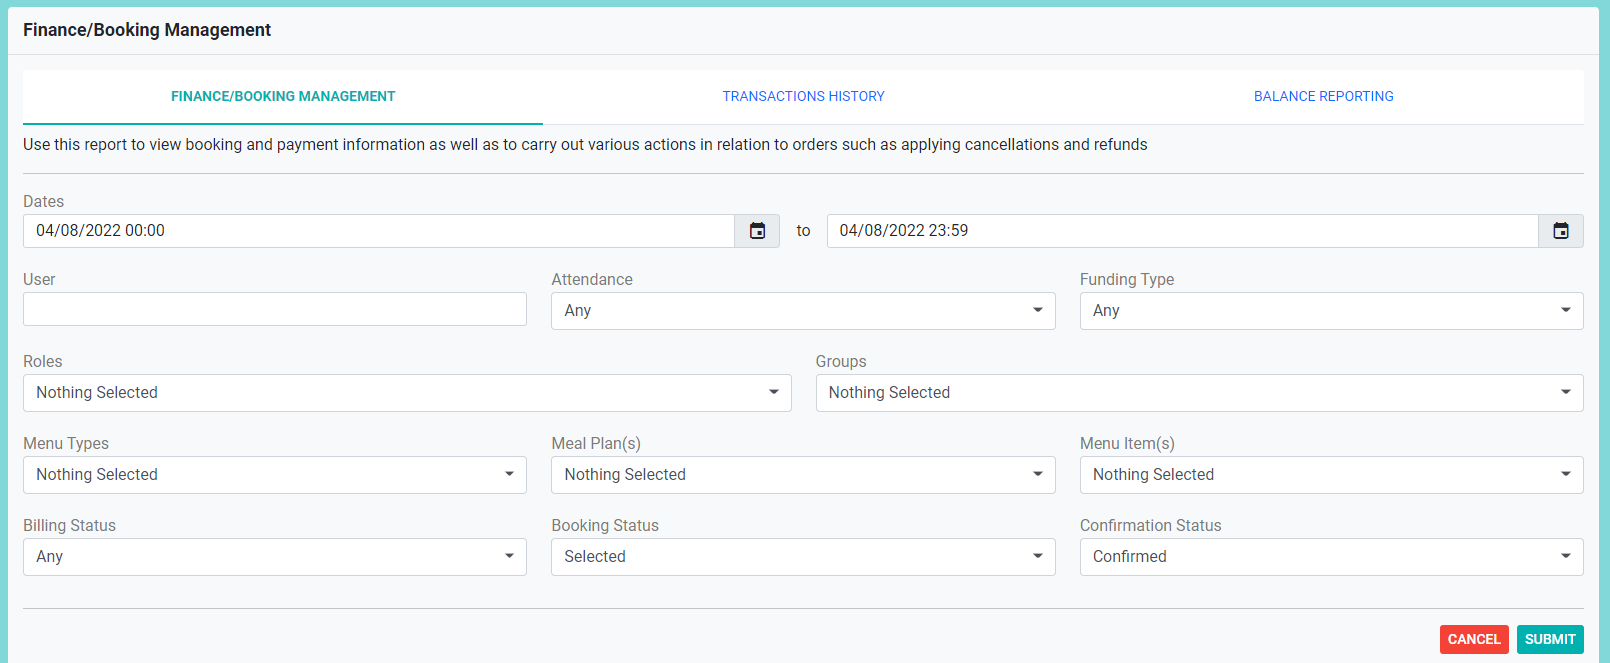Expand the Roles selection dropdown
Viewport: 1610px width, 663px height.
point(407,393)
